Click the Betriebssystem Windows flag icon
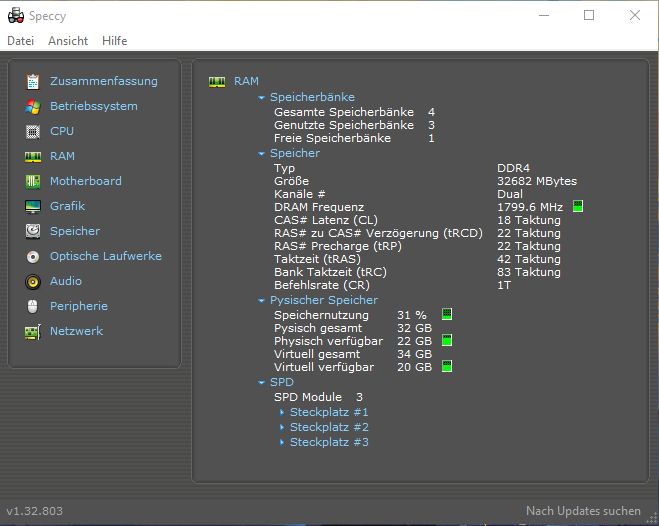 [x=33, y=107]
